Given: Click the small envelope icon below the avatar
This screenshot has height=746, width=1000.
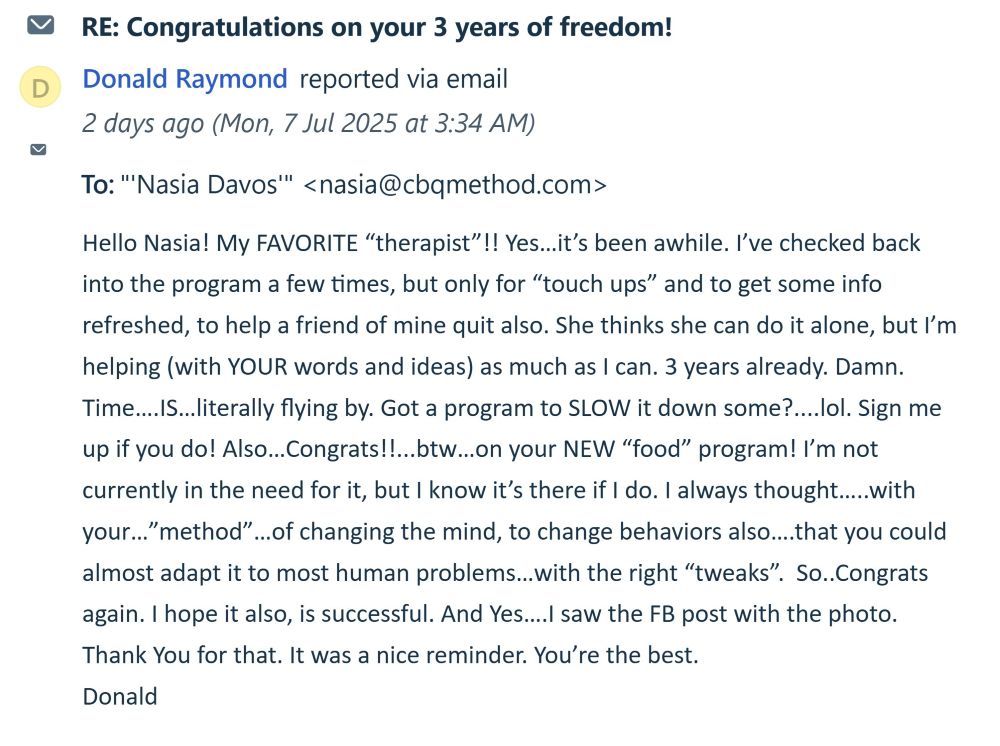Looking at the screenshot, I should pyautogui.click(x=38, y=150).
